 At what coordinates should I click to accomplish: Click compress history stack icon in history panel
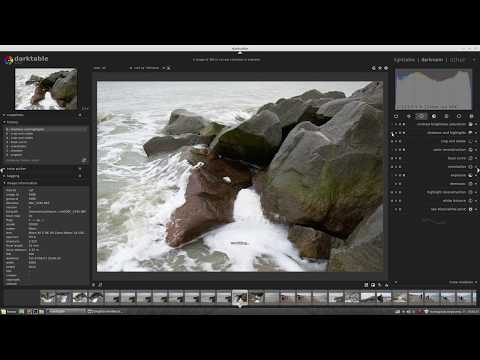(84, 160)
